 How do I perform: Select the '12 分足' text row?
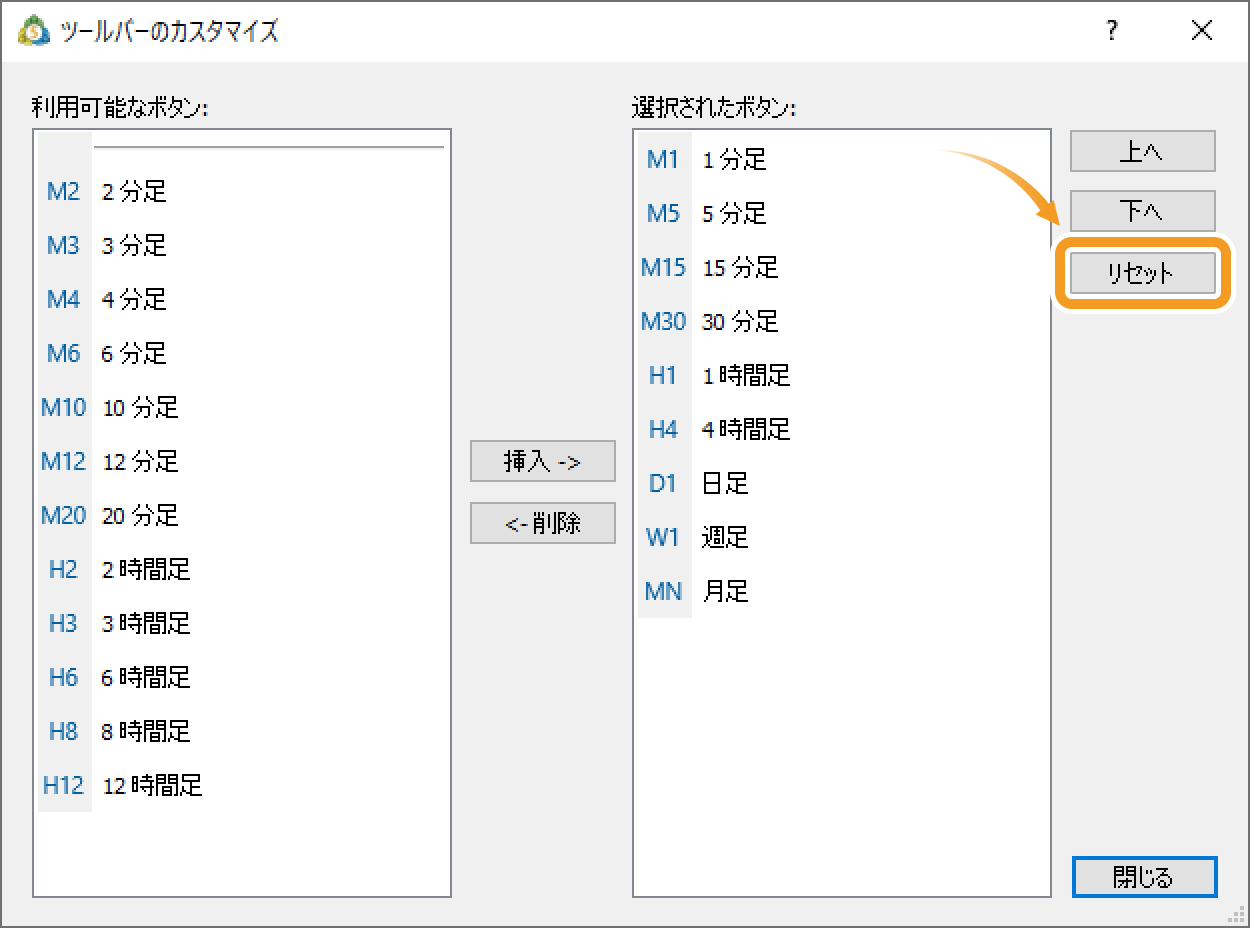coord(140,462)
